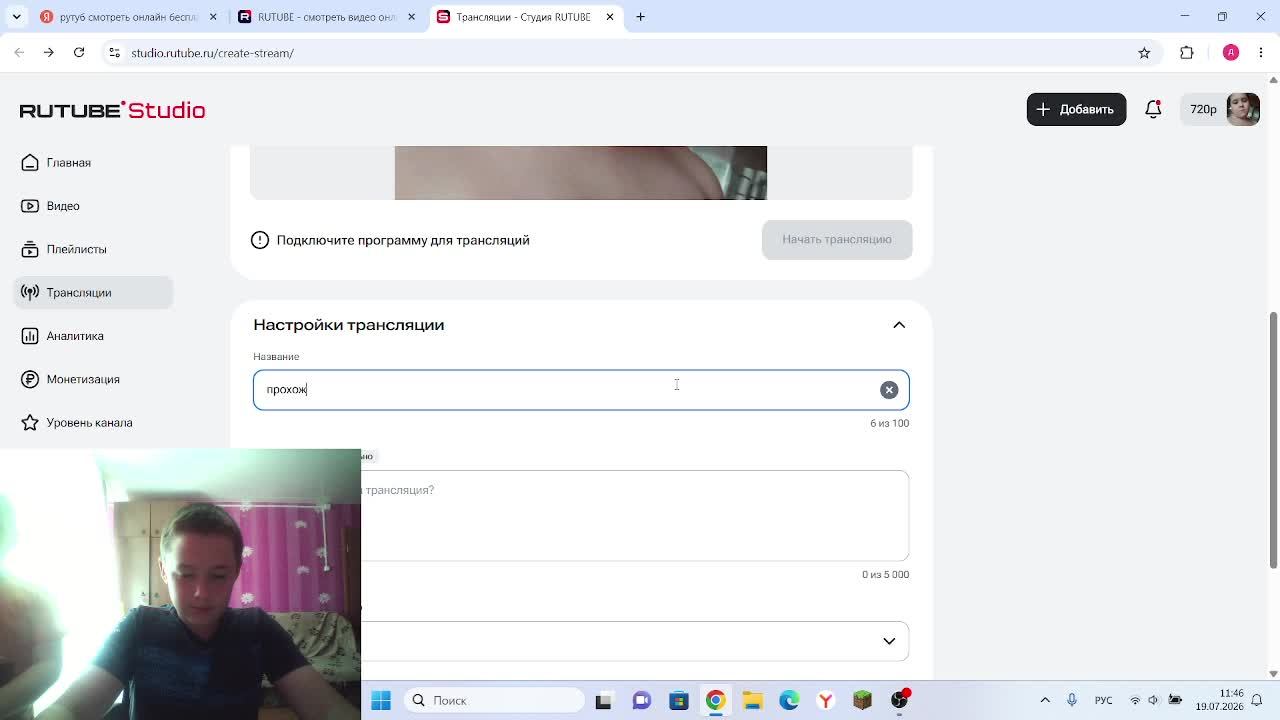Click the playlist icon beside Плейлисты
The height and width of the screenshot is (720, 1280).
30,249
